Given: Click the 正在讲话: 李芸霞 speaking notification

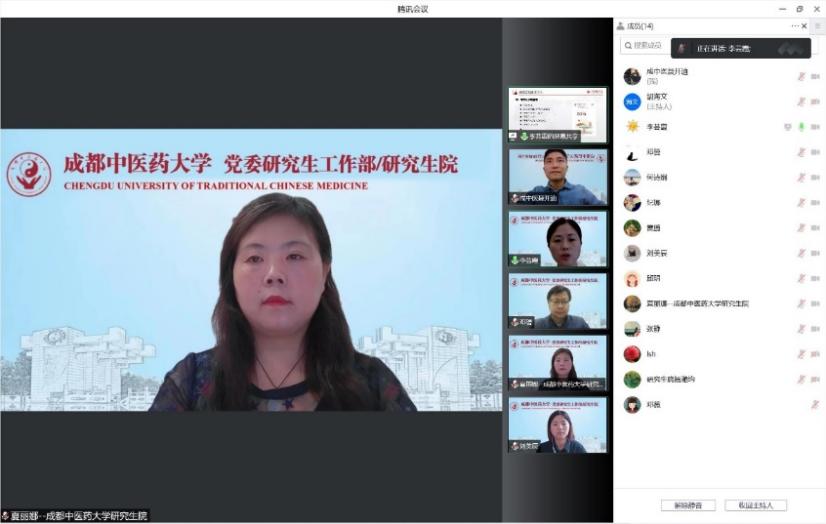Looking at the screenshot, I should point(741,48).
